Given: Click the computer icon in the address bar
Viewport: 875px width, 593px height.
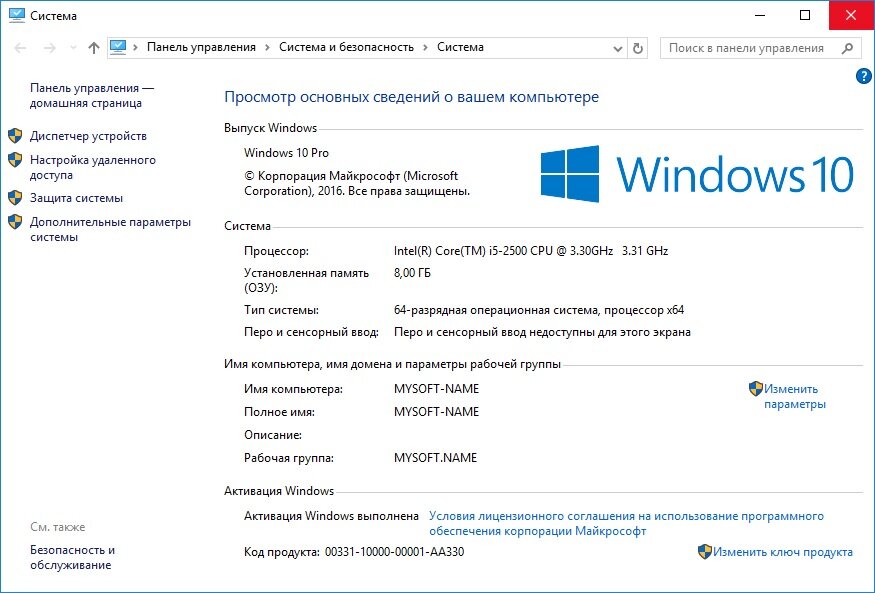Looking at the screenshot, I should (x=118, y=47).
